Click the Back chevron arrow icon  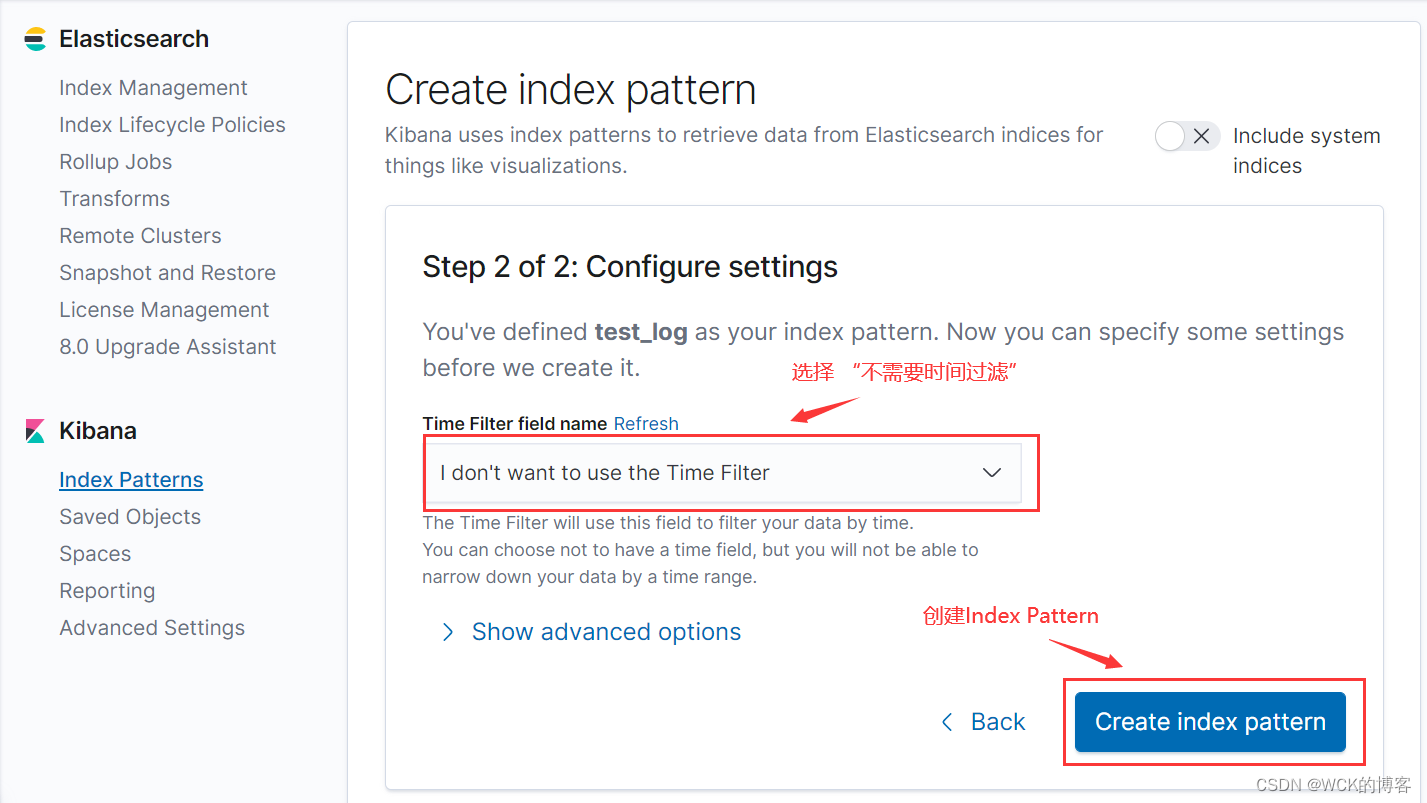[947, 722]
